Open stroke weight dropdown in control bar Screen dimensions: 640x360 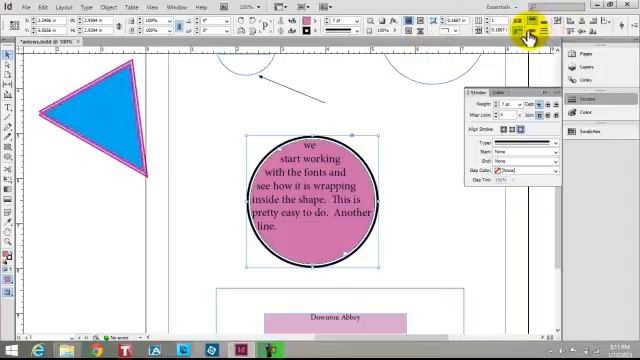(357, 20)
